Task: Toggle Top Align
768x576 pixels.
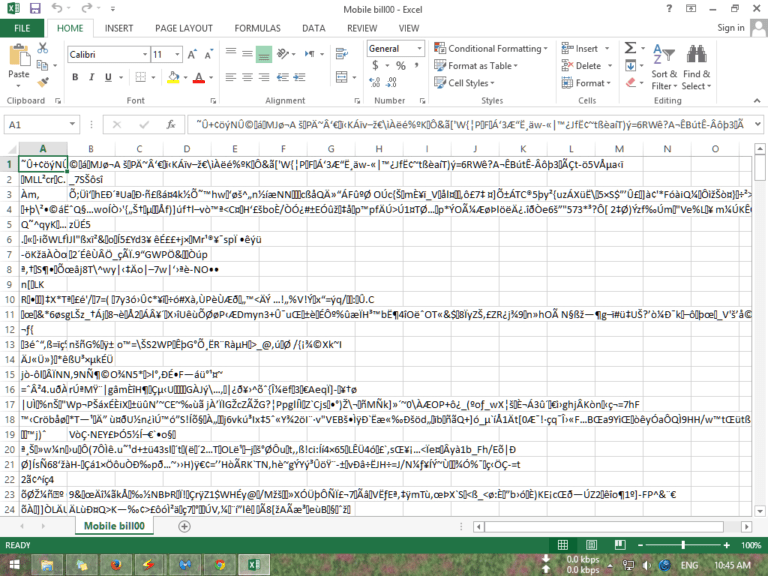Action: pos(231,53)
